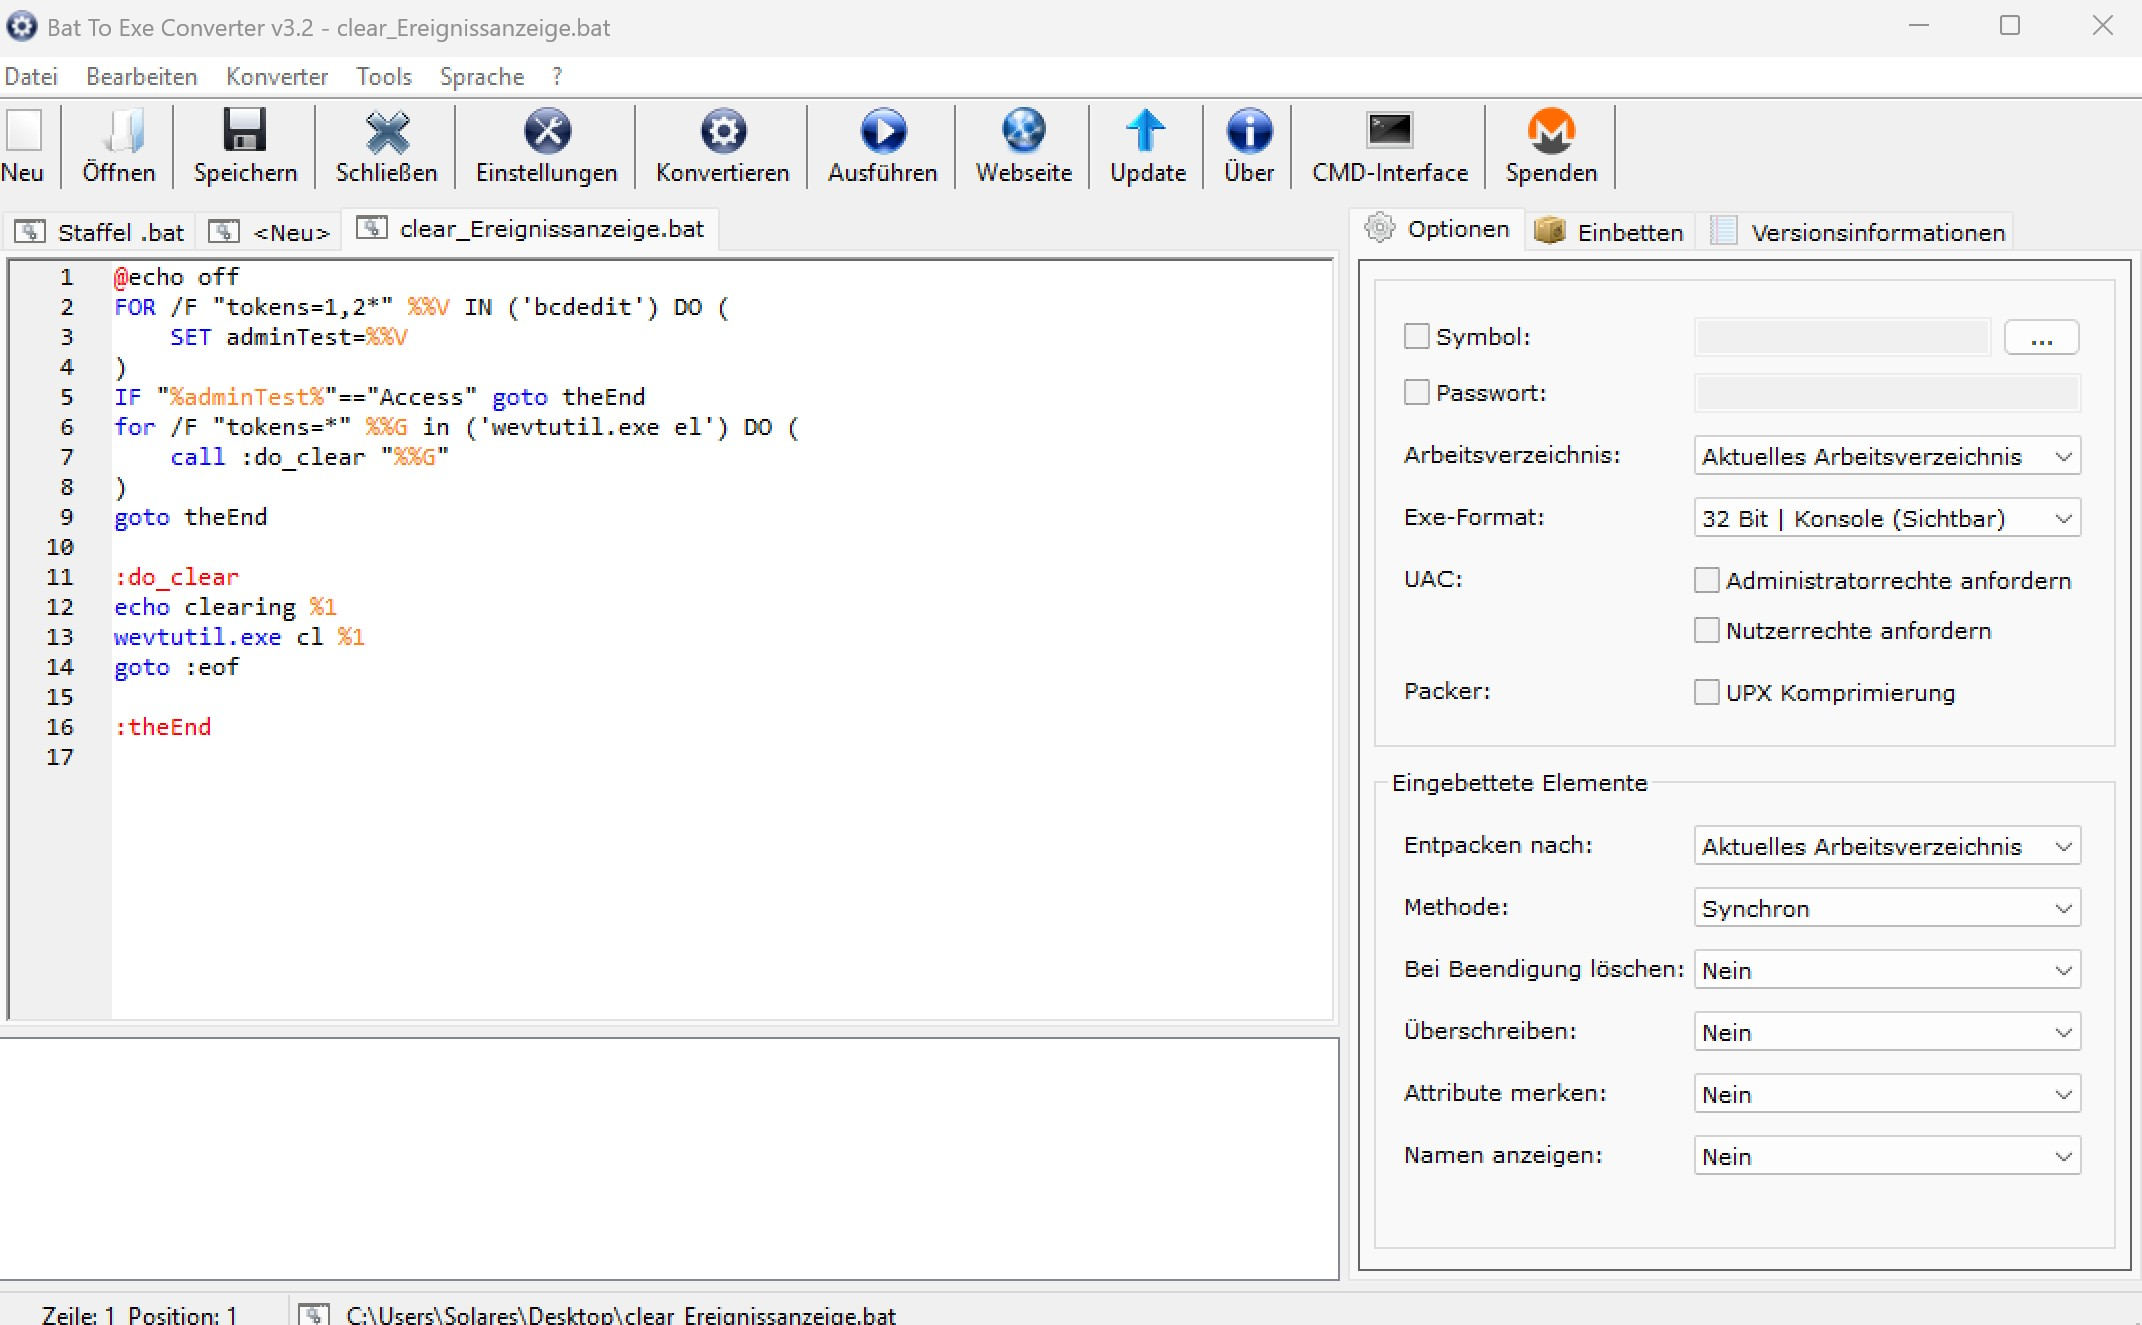Click line number 10 in the gutter
2142x1325 pixels.
[60, 547]
